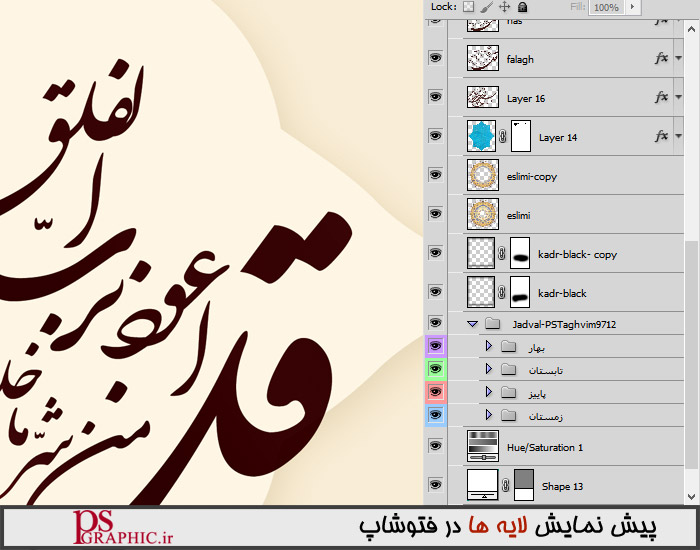Image resolution: width=700 pixels, height=550 pixels.
Task: Expand the بهار folder group
Action: tap(488, 346)
